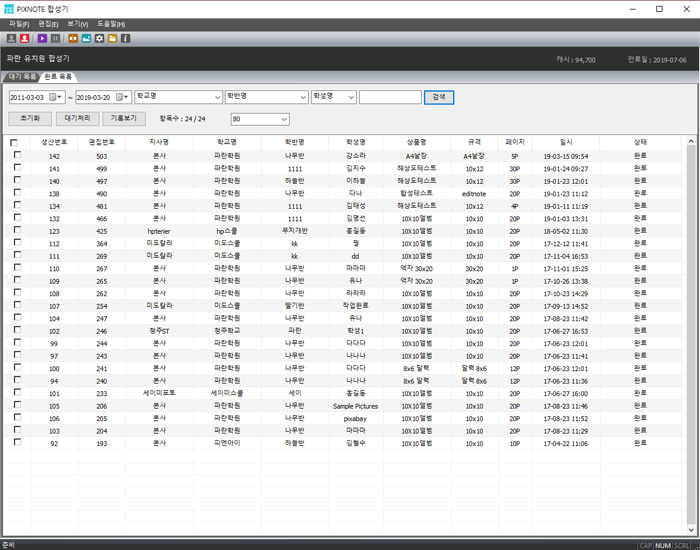Click the red user icon in toolbar
Screen dimensions: 700x550
[24, 38]
